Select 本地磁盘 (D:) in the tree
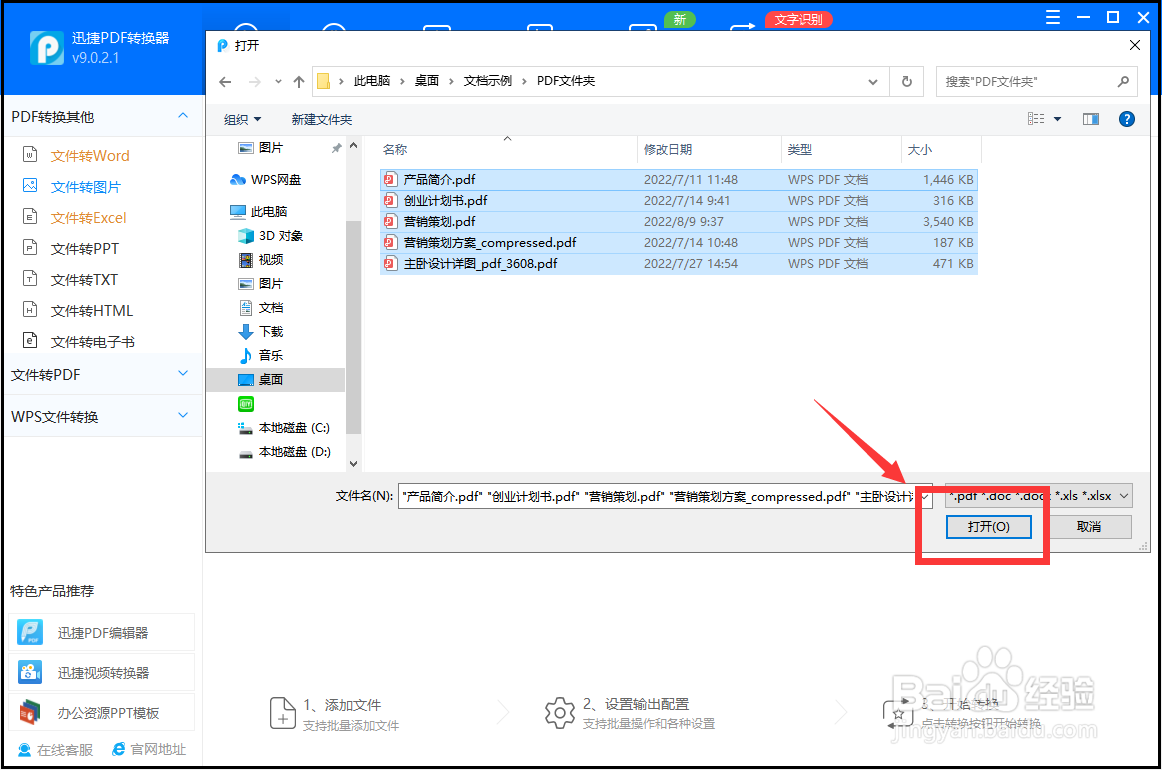 294,451
